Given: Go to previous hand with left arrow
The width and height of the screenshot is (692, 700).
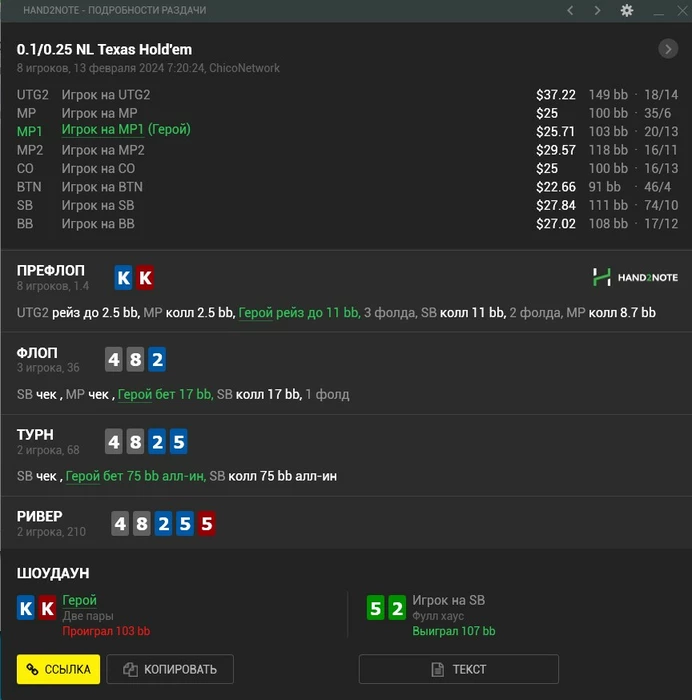Looking at the screenshot, I should (570, 10).
